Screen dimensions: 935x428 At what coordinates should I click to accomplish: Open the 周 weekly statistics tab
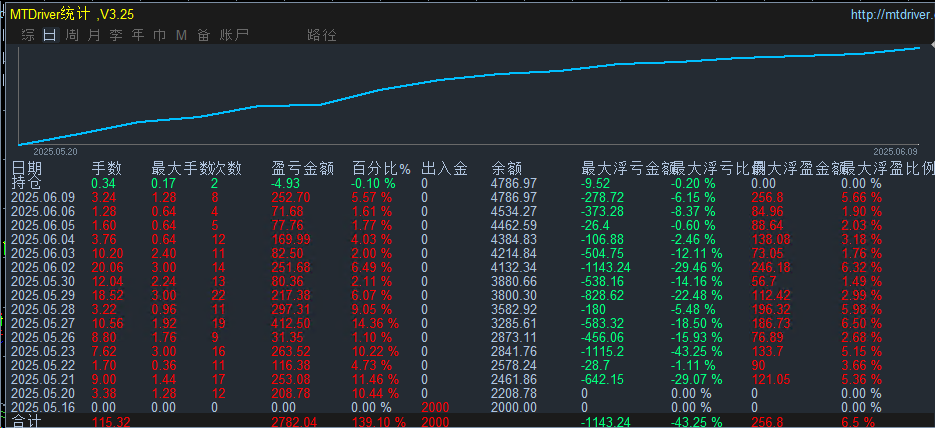coord(72,35)
